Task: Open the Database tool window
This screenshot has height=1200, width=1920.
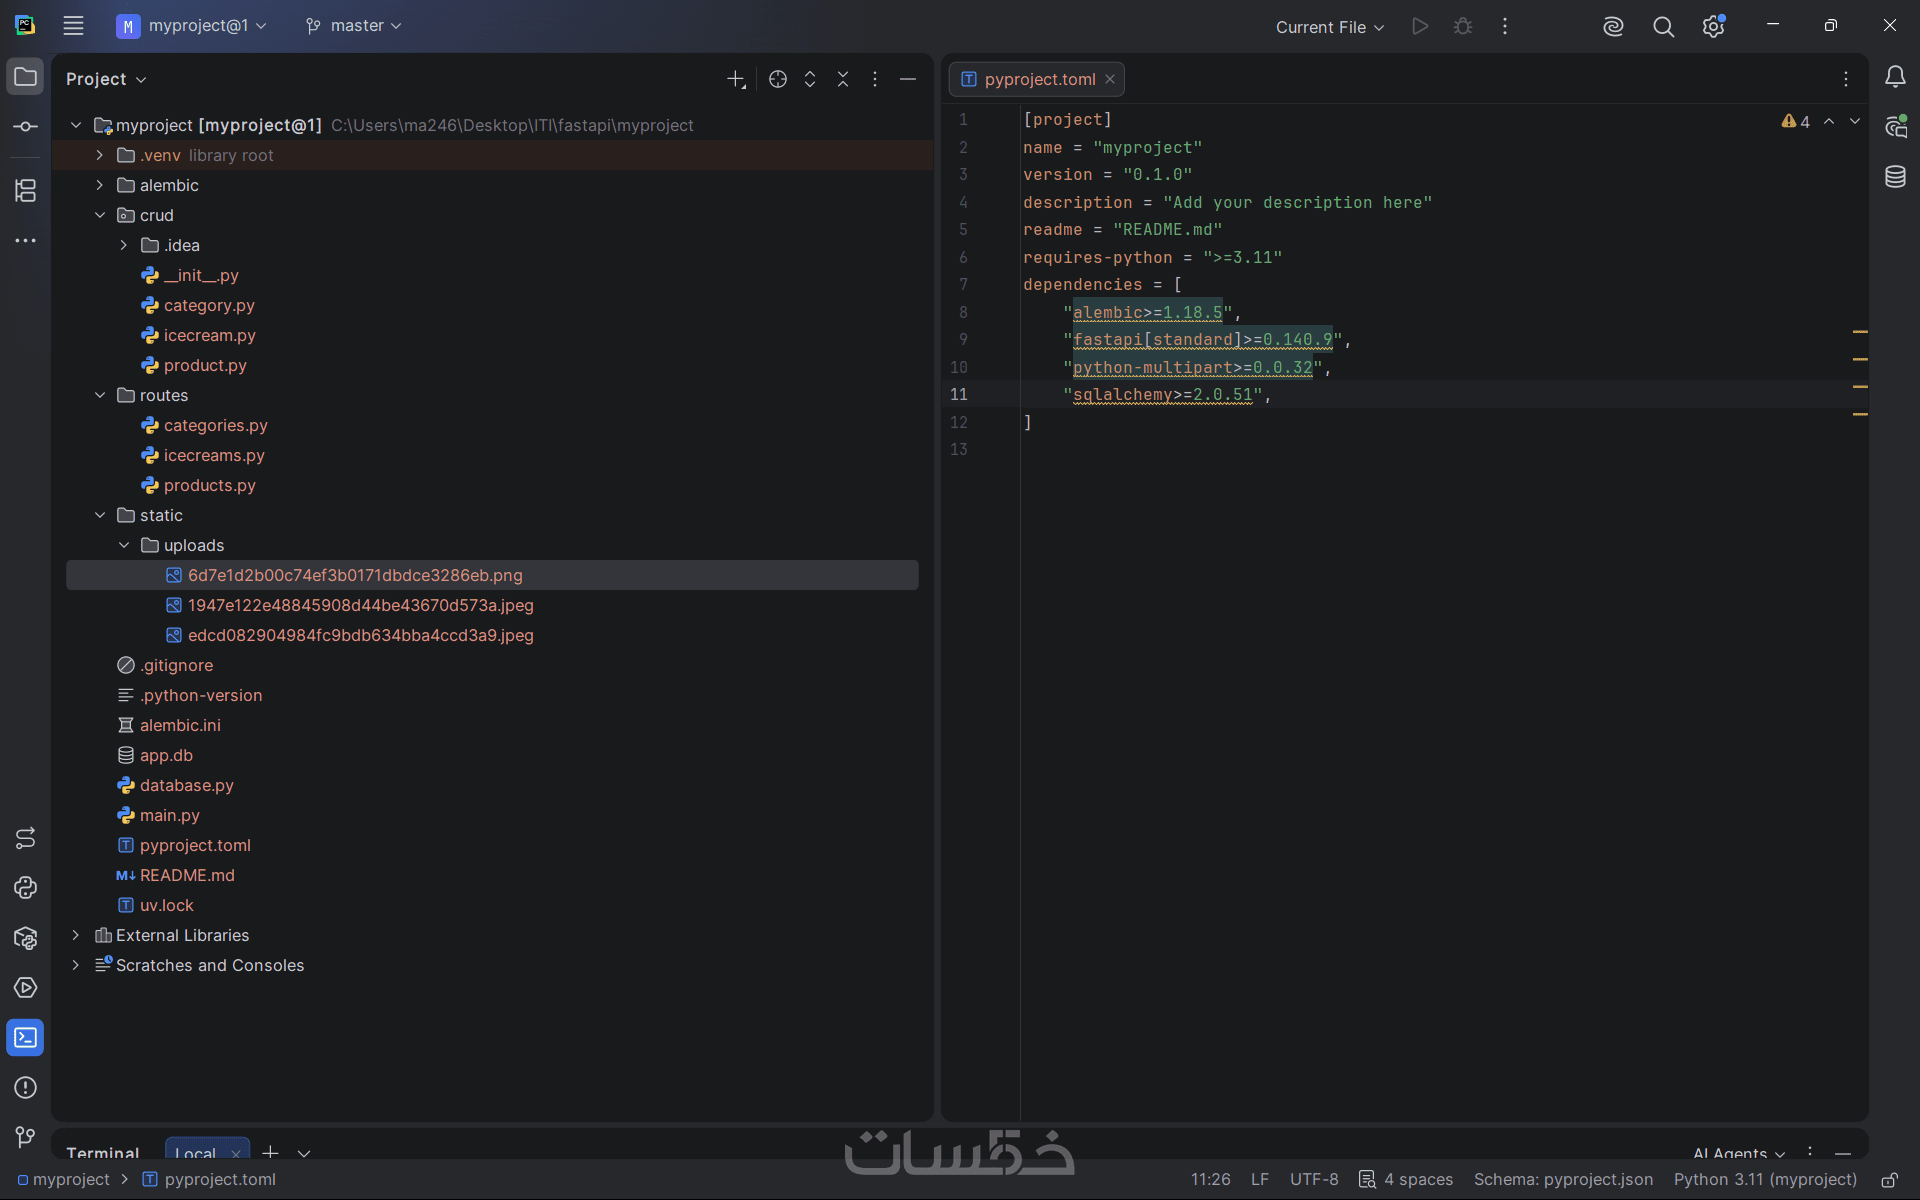Action: pos(1895,177)
